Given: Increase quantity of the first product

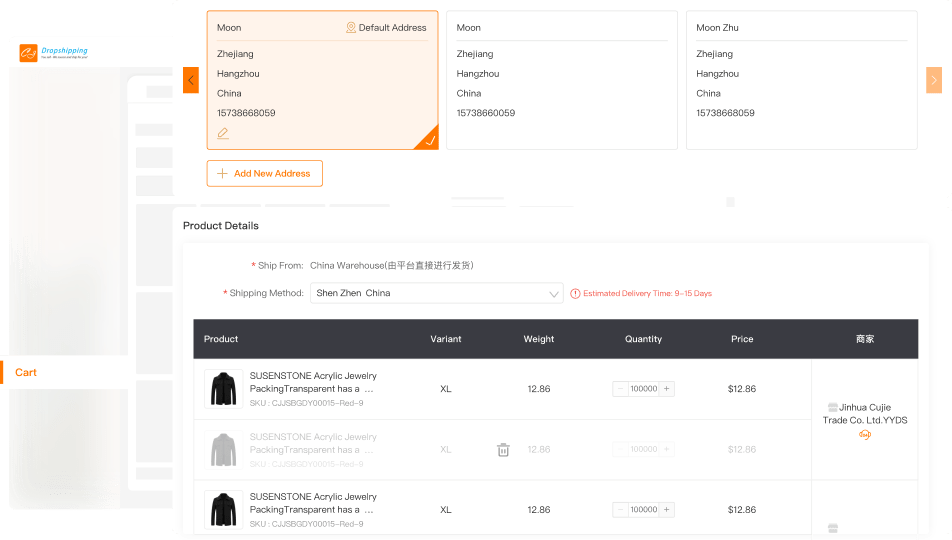Looking at the screenshot, I should tap(667, 389).
